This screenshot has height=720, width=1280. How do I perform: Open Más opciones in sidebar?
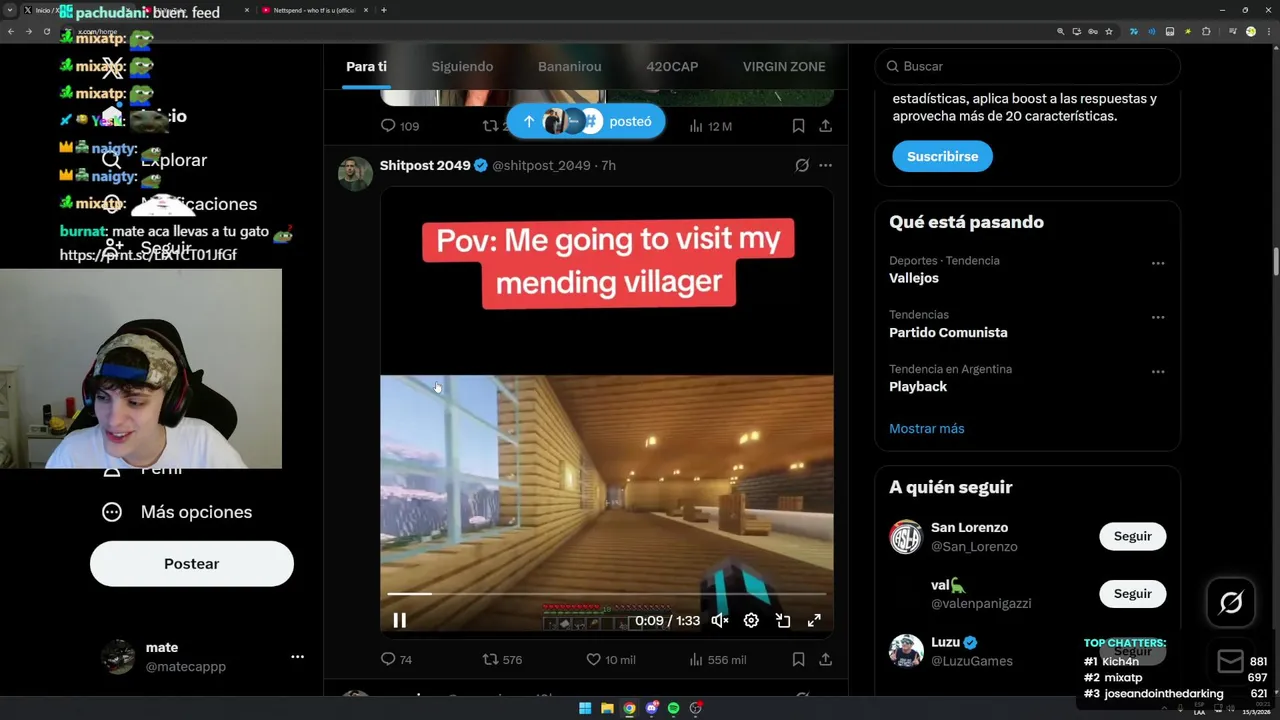pos(177,512)
